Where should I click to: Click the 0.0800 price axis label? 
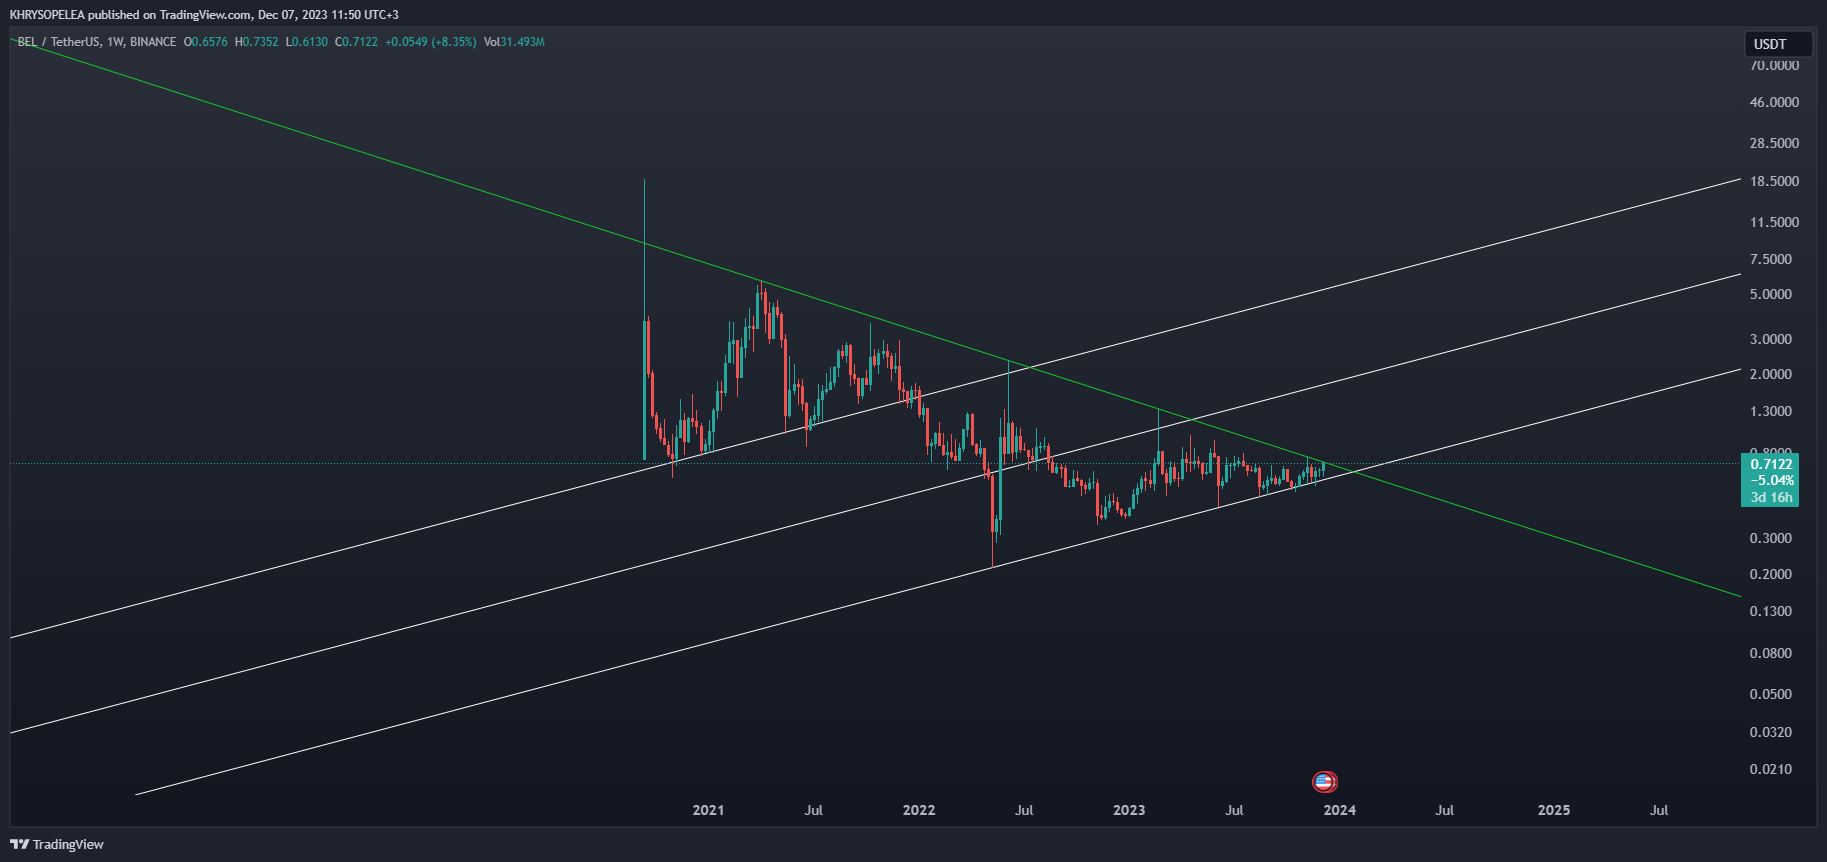tap(1771, 653)
